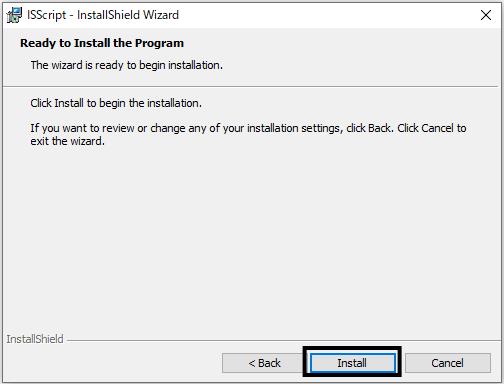Click the word Cancel inside the paragraph
Image resolution: width=504 pixels, height=384 pixels.
click(x=437, y=128)
